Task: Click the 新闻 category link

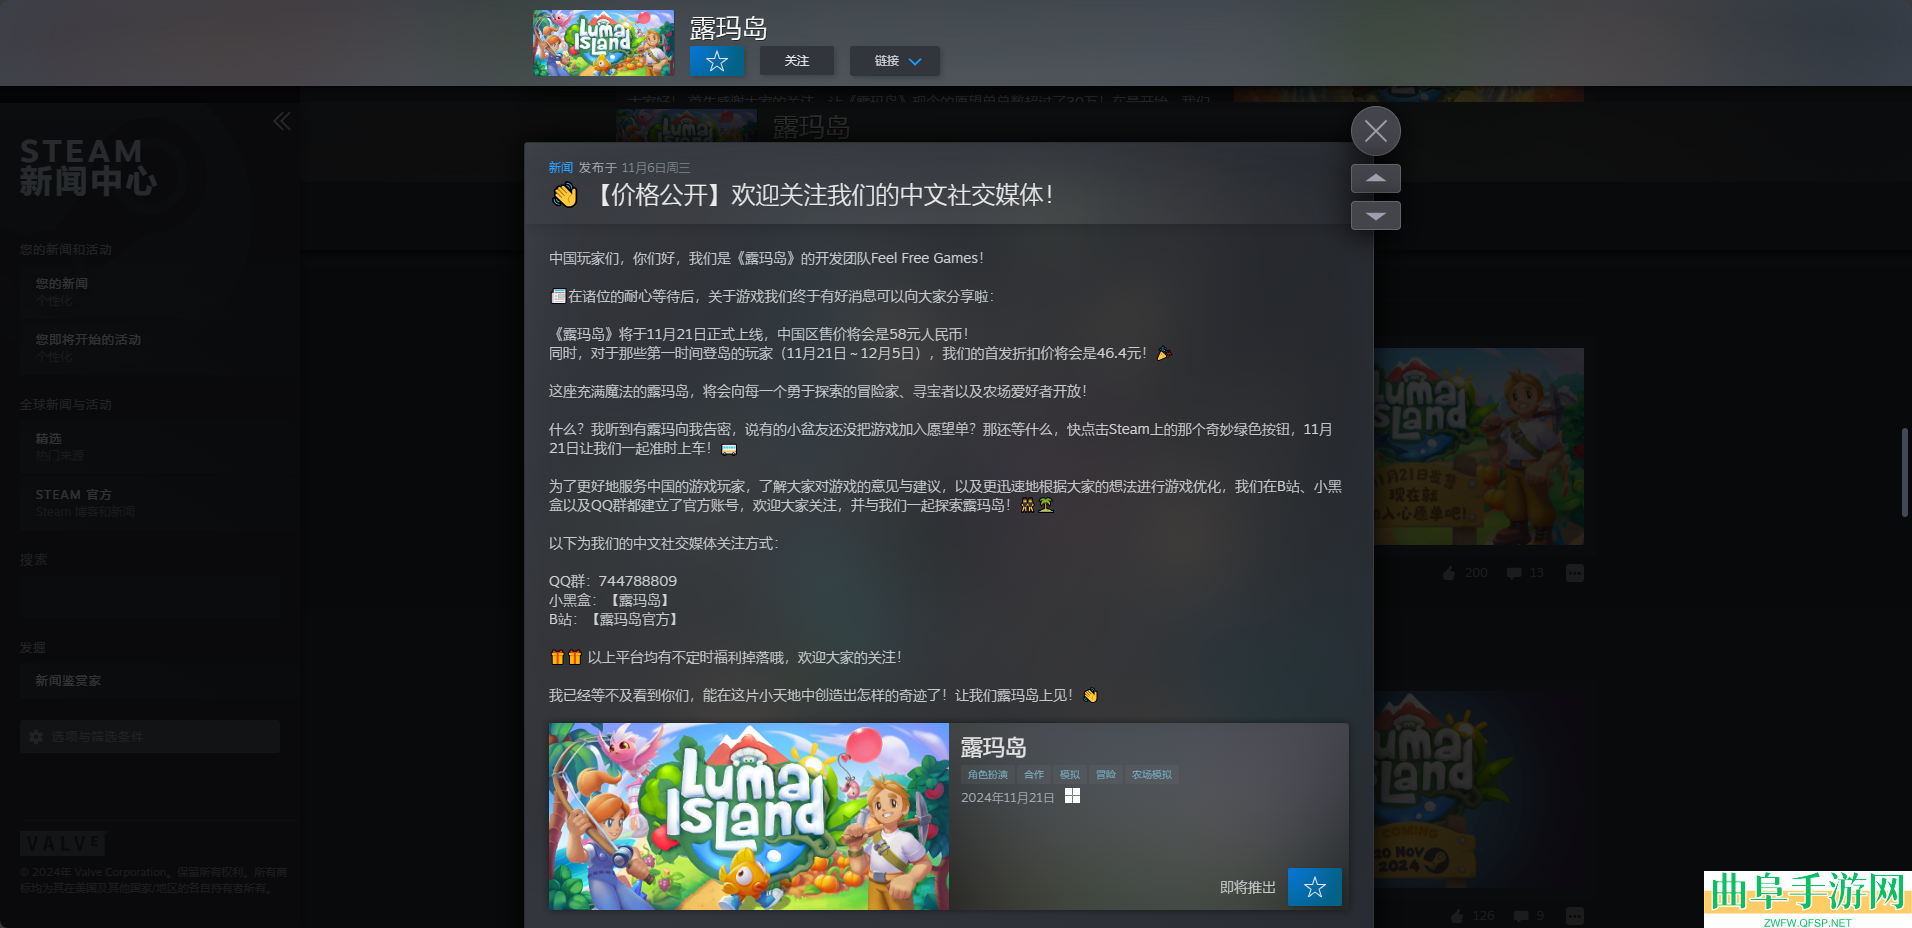Action: tap(560, 168)
